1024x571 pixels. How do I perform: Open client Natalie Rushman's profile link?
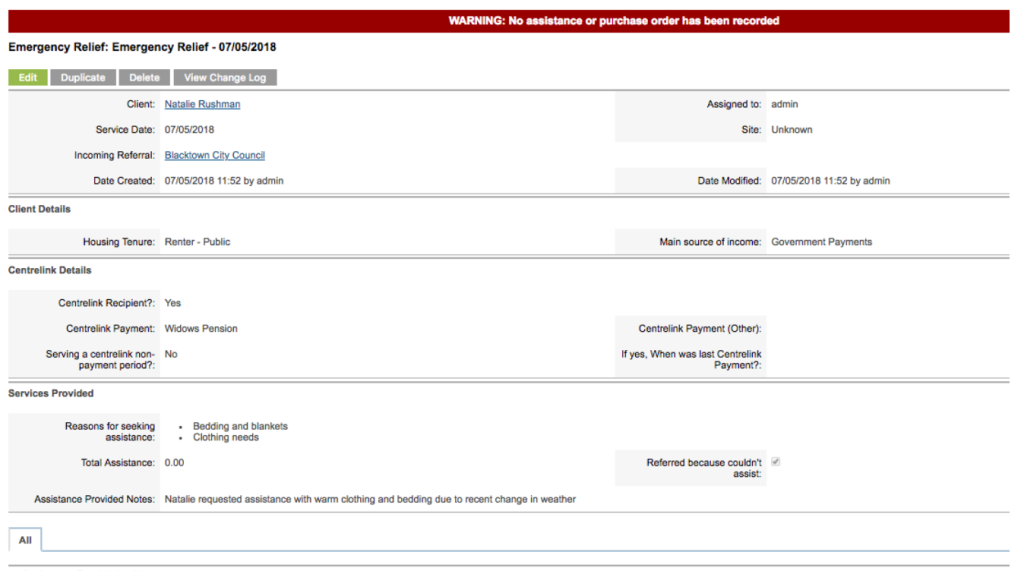tap(202, 104)
